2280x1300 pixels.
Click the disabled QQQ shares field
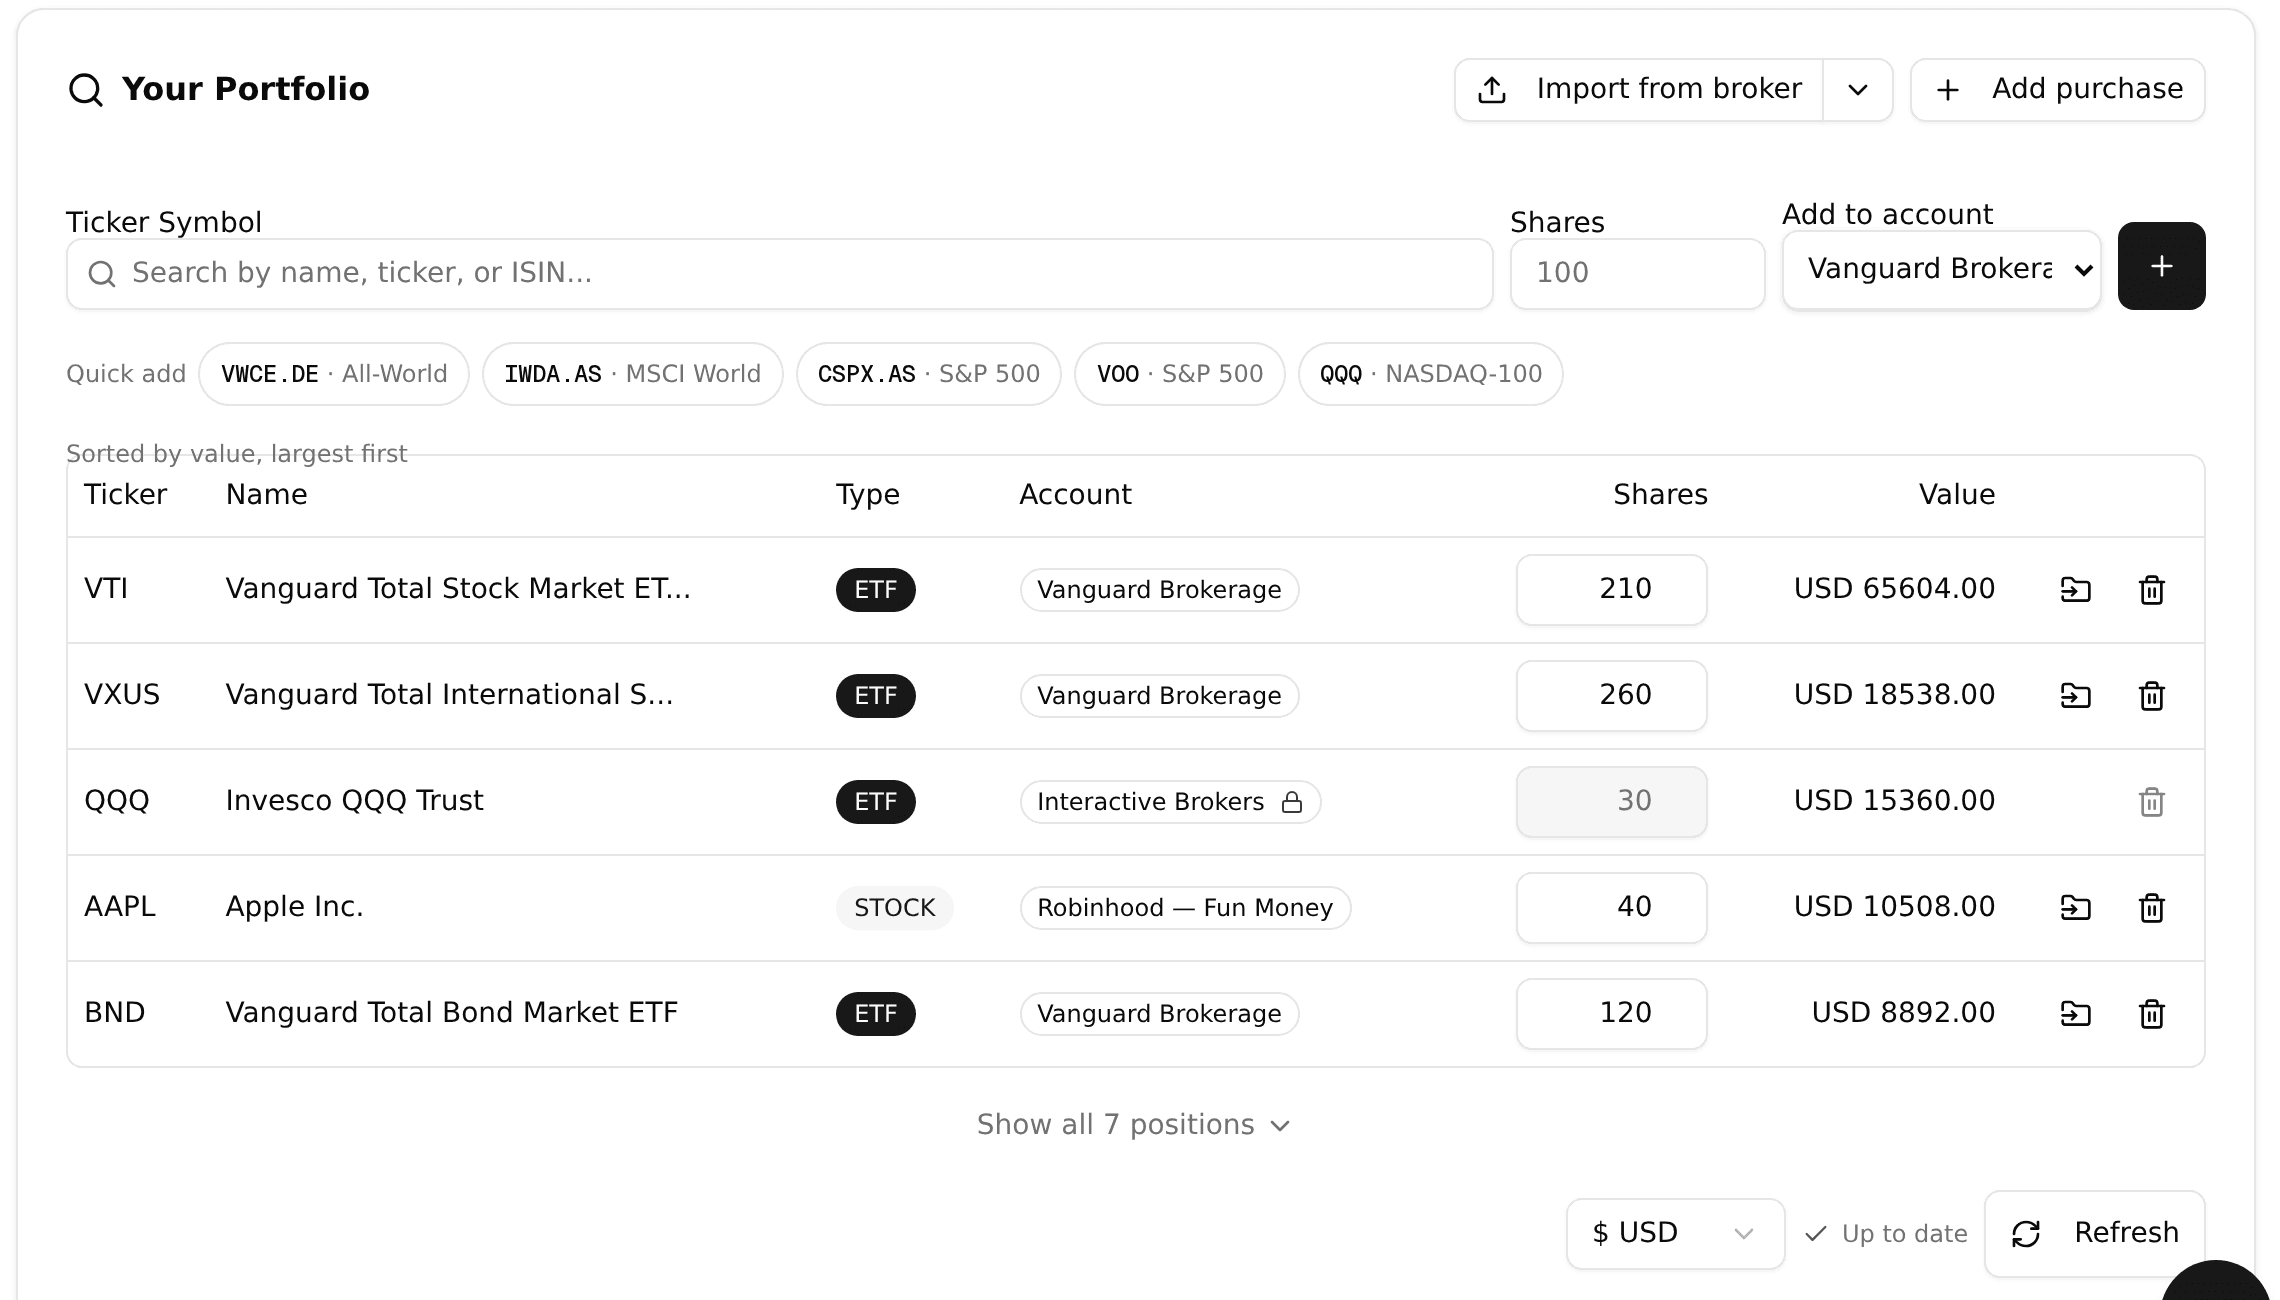click(1611, 802)
